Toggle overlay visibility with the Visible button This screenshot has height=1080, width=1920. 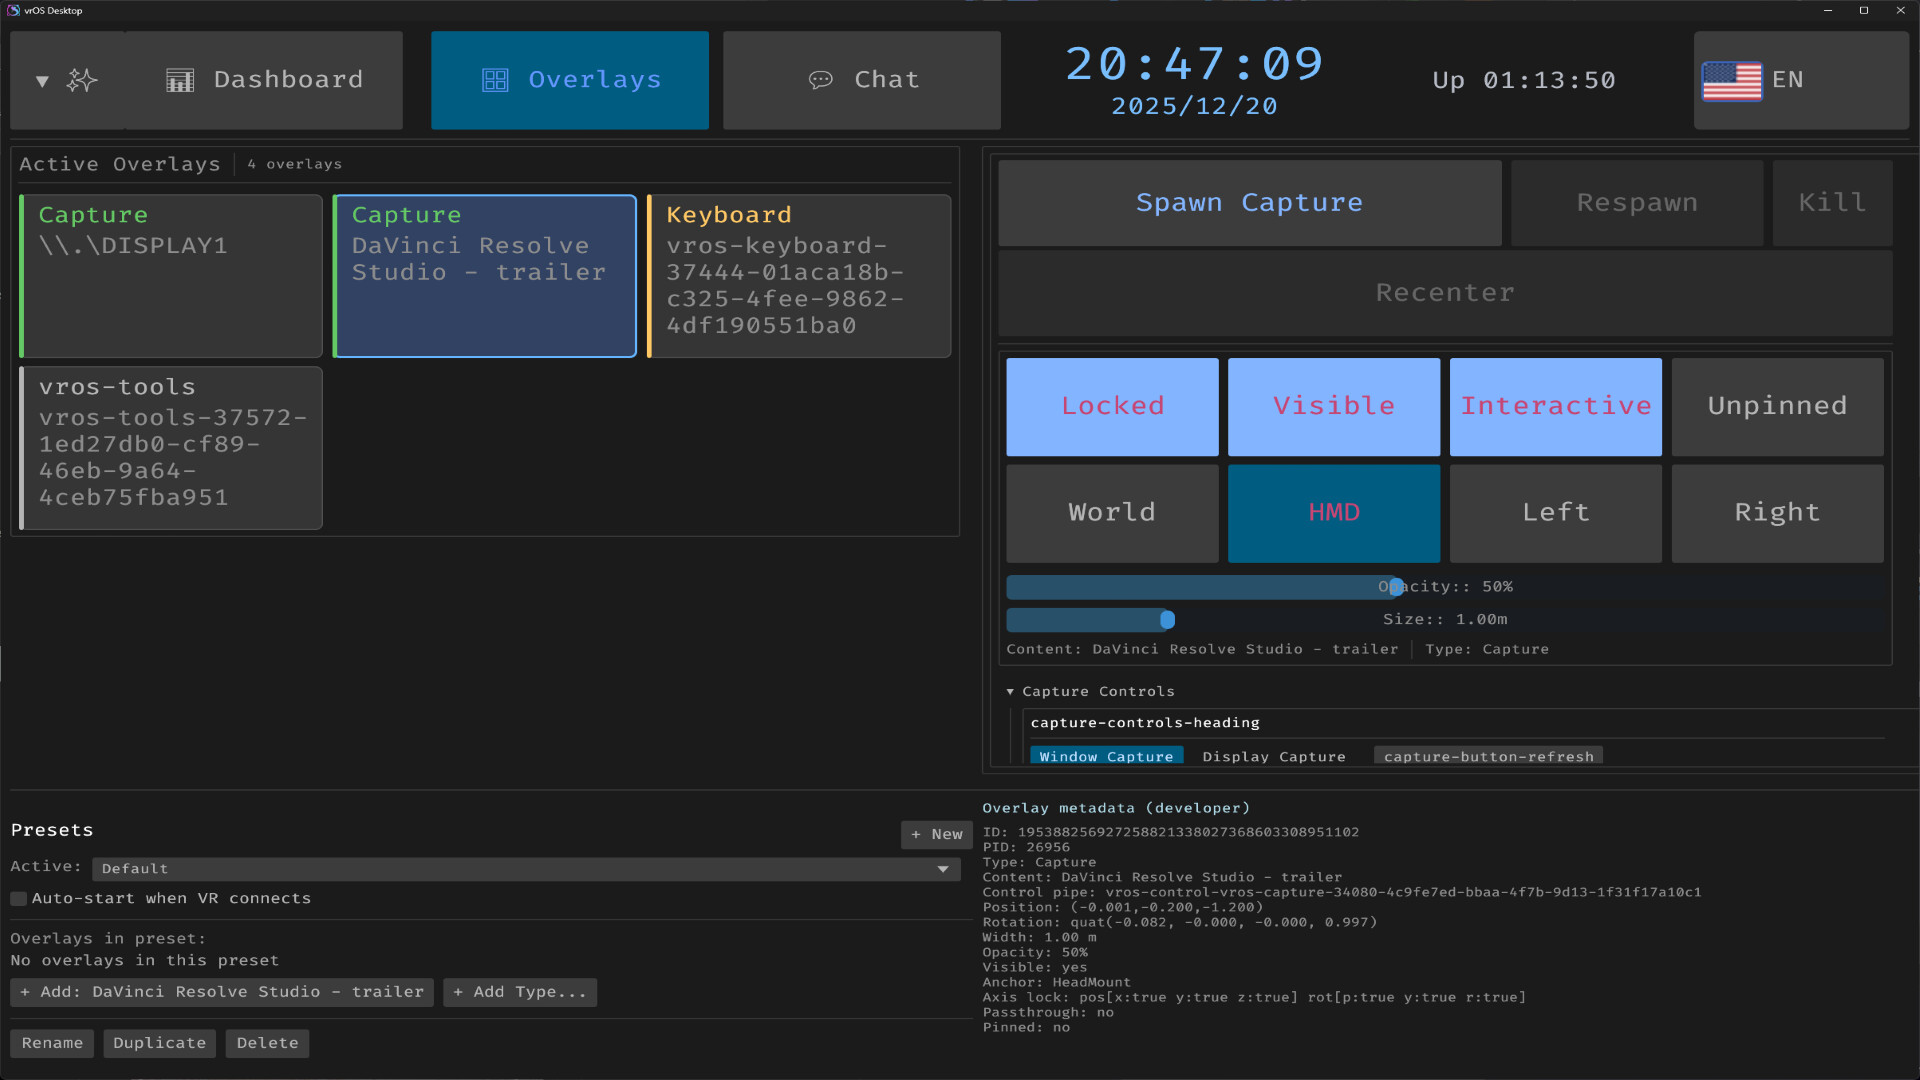point(1334,406)
